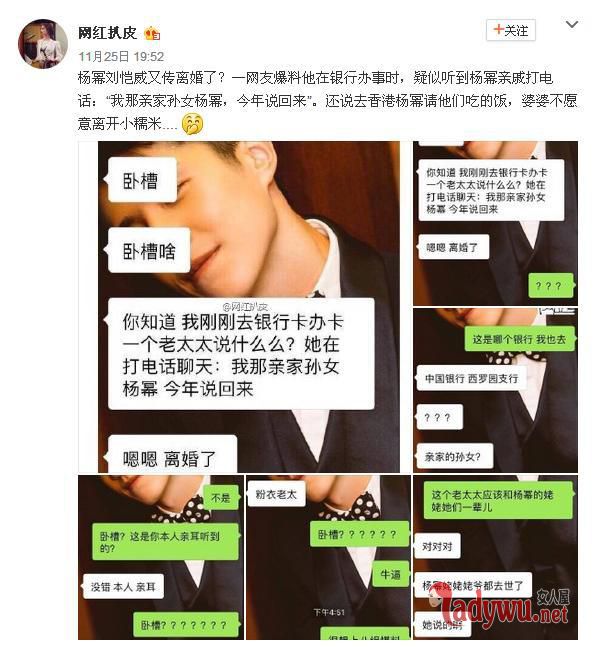Click the green 这是哪个银行 我也去 bubble
The width and height of the screenshot is (595, 647).
click(x=520, y=339)
